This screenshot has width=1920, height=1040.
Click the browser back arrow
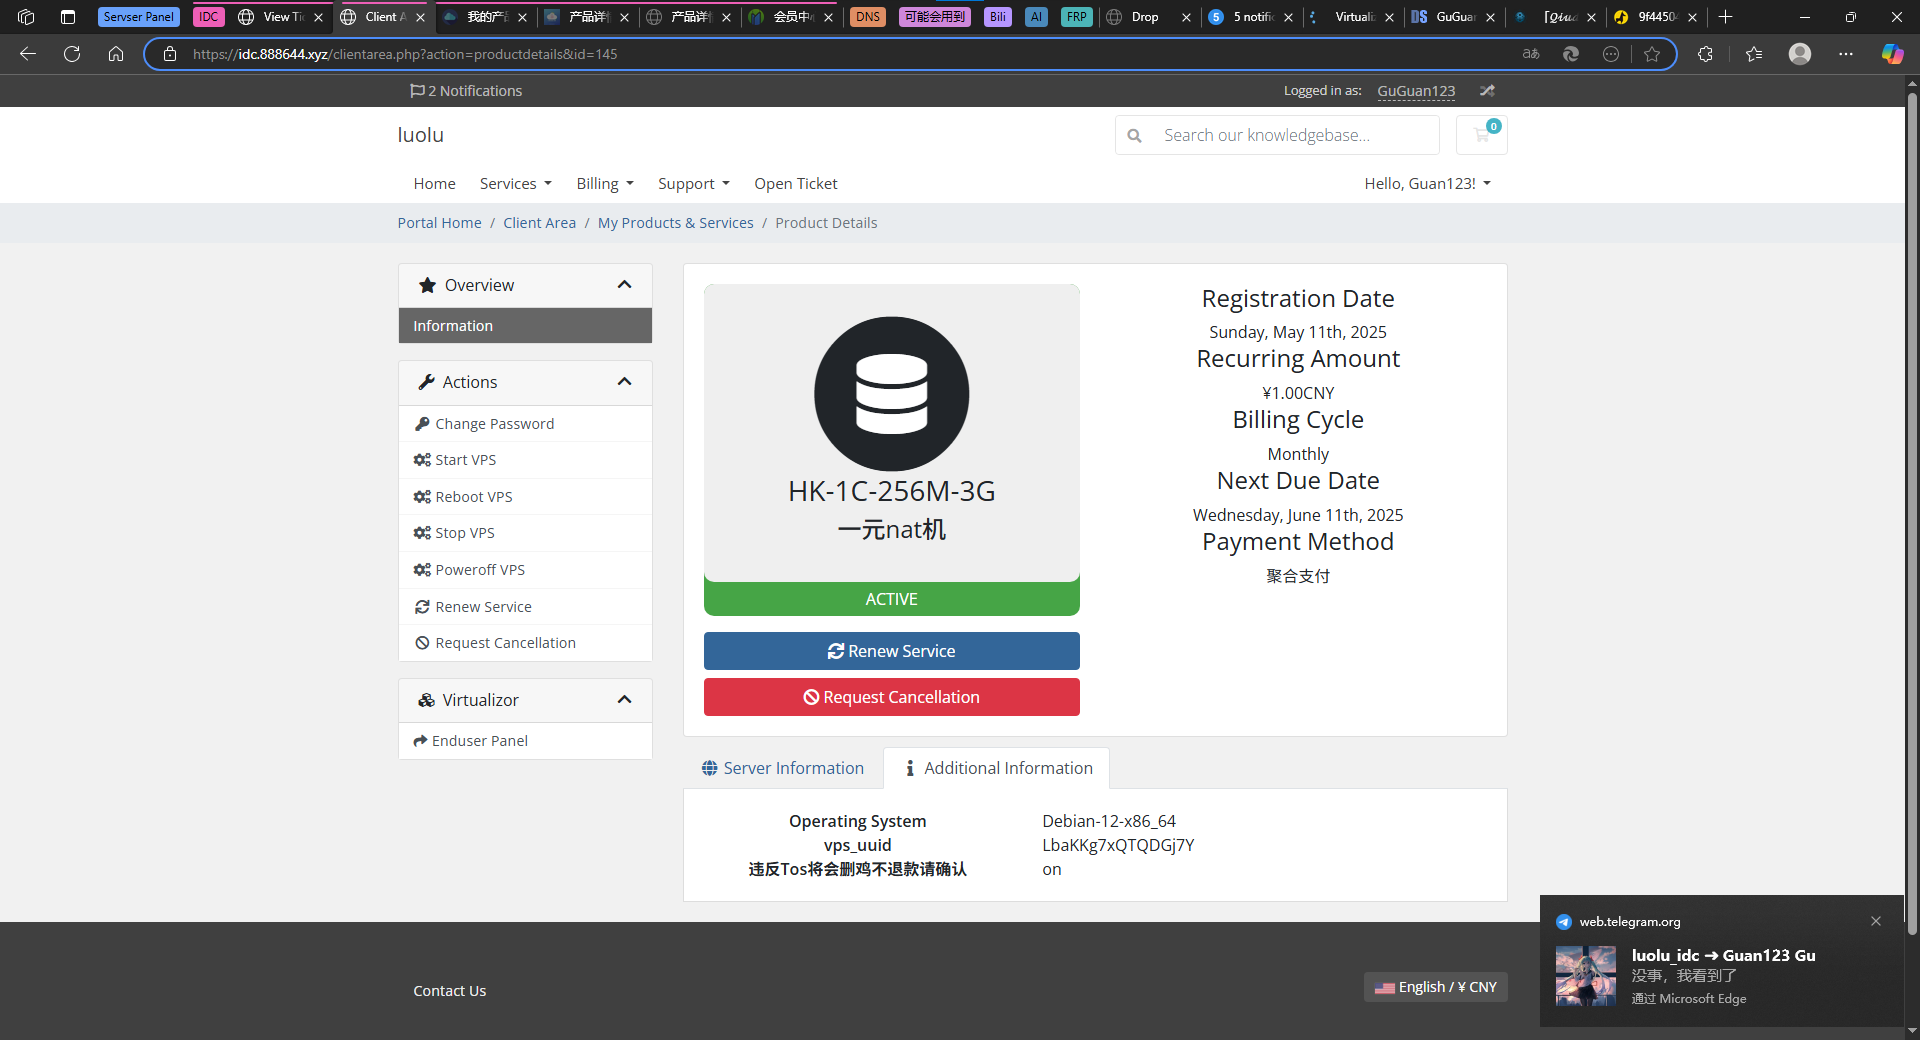click(28, 54)
